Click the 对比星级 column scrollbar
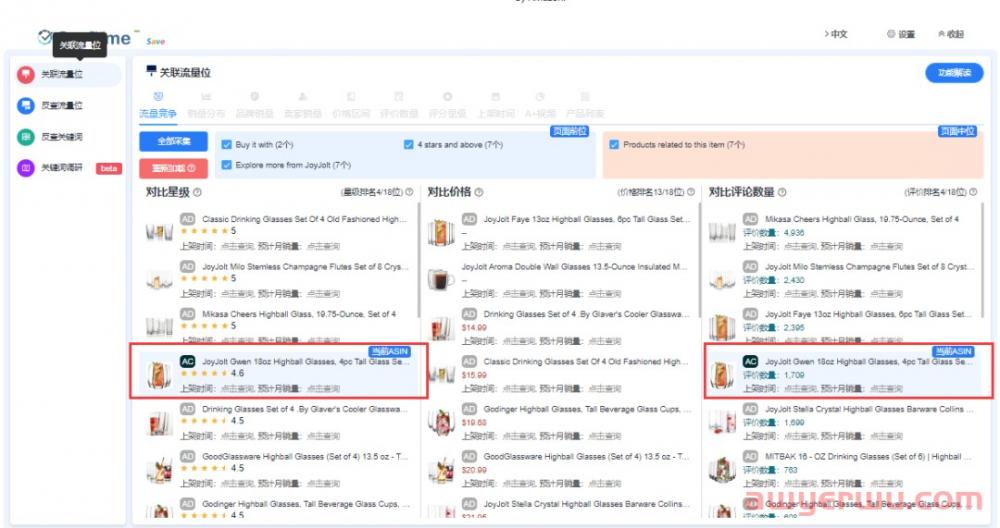Viewport: 1000px width, 528px height. (419, 260)
